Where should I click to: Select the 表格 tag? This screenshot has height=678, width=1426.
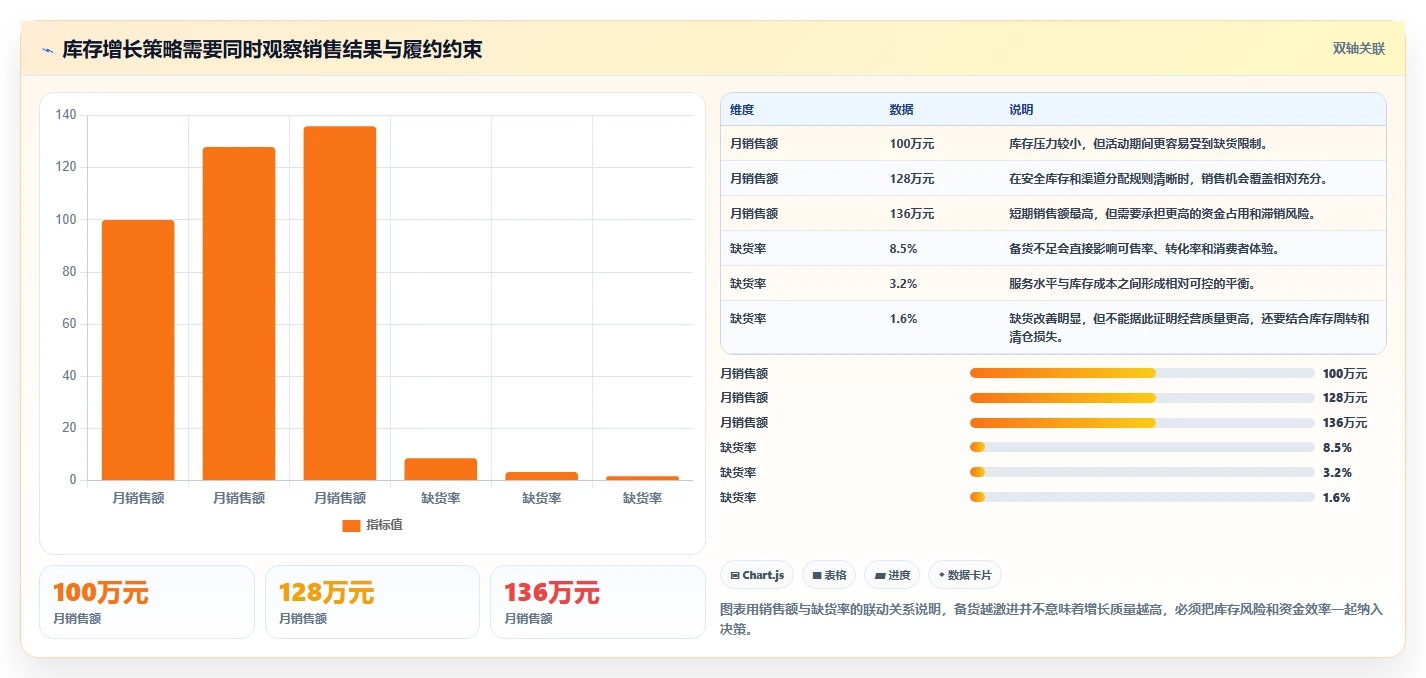click(x=829, y=575)
